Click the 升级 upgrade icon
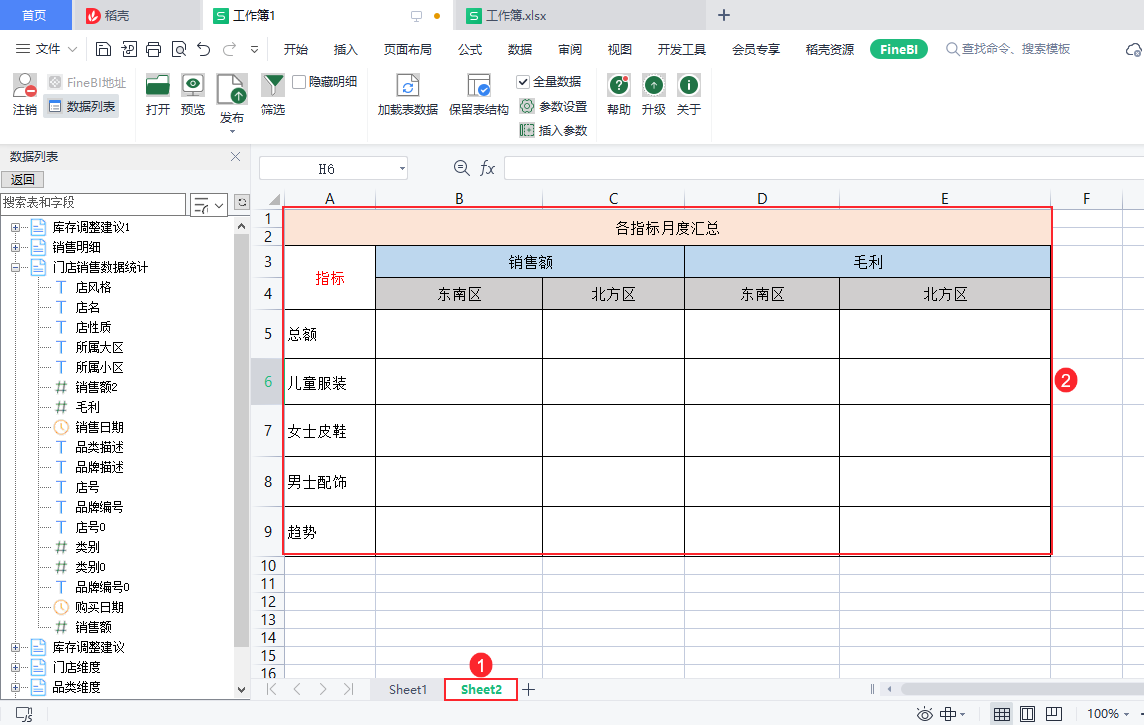Viewport: 1144px width, 725px height. click(x=654, y=85)
